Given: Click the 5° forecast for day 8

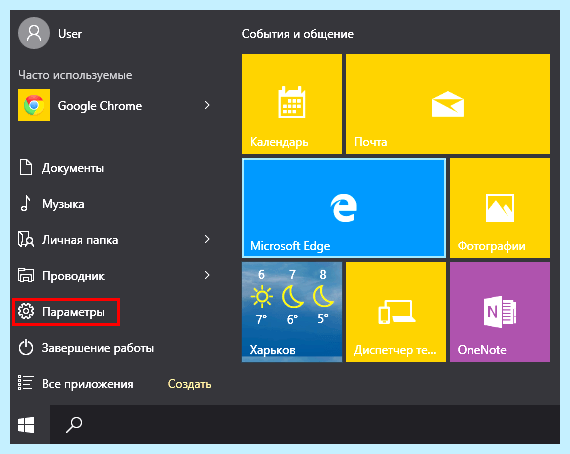Looking at the screenshot, I should tap(323, 296).
